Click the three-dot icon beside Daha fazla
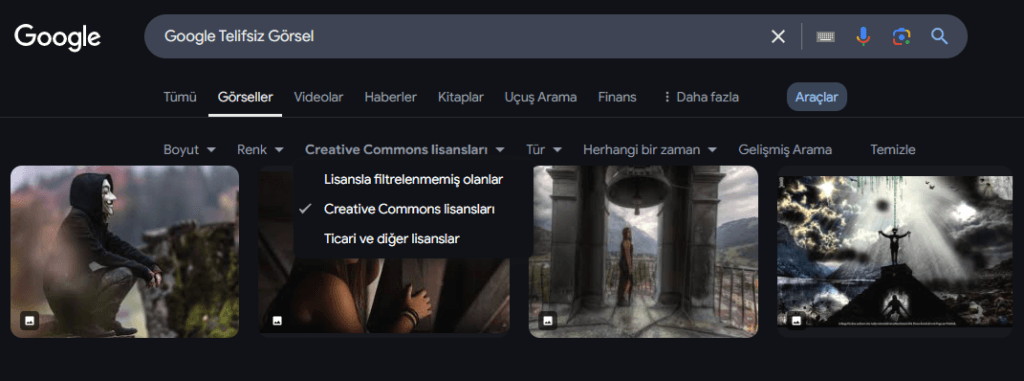 pyautogui.click(x=667, y=97)
